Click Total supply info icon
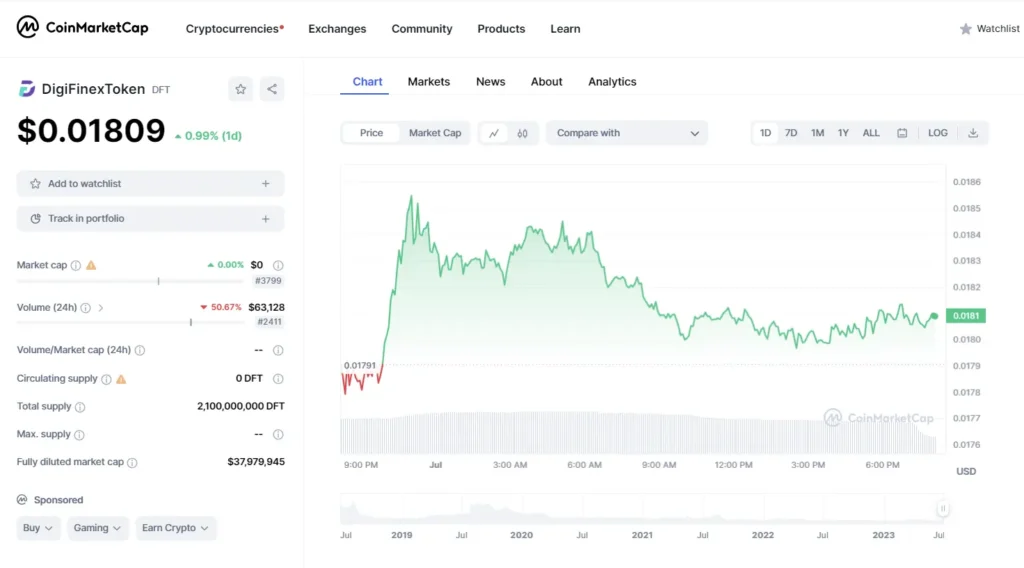Viewport: 1024px width, 568px height. coord(80,407)
